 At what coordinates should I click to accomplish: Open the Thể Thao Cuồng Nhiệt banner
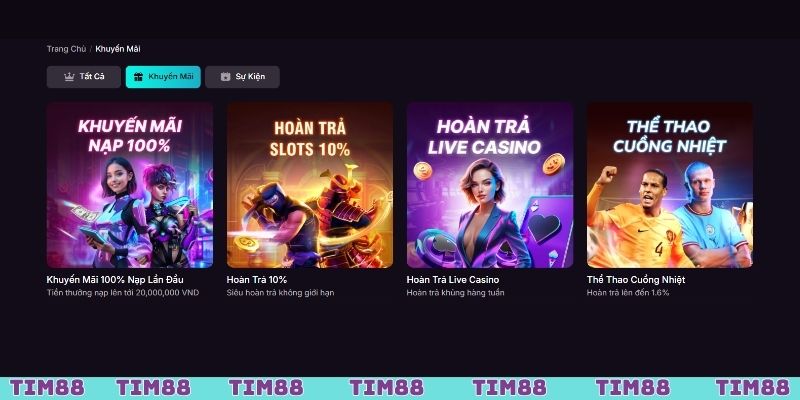click(670, 185)
